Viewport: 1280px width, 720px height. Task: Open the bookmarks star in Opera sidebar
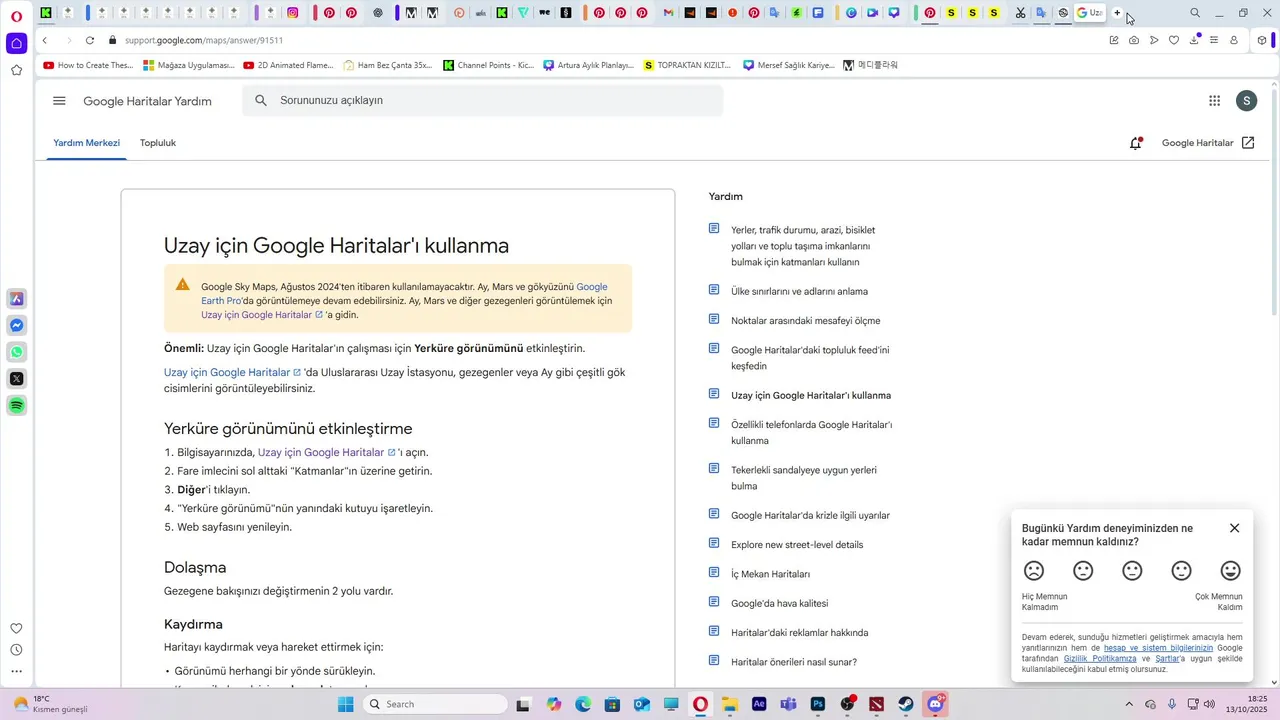(16, 70)
